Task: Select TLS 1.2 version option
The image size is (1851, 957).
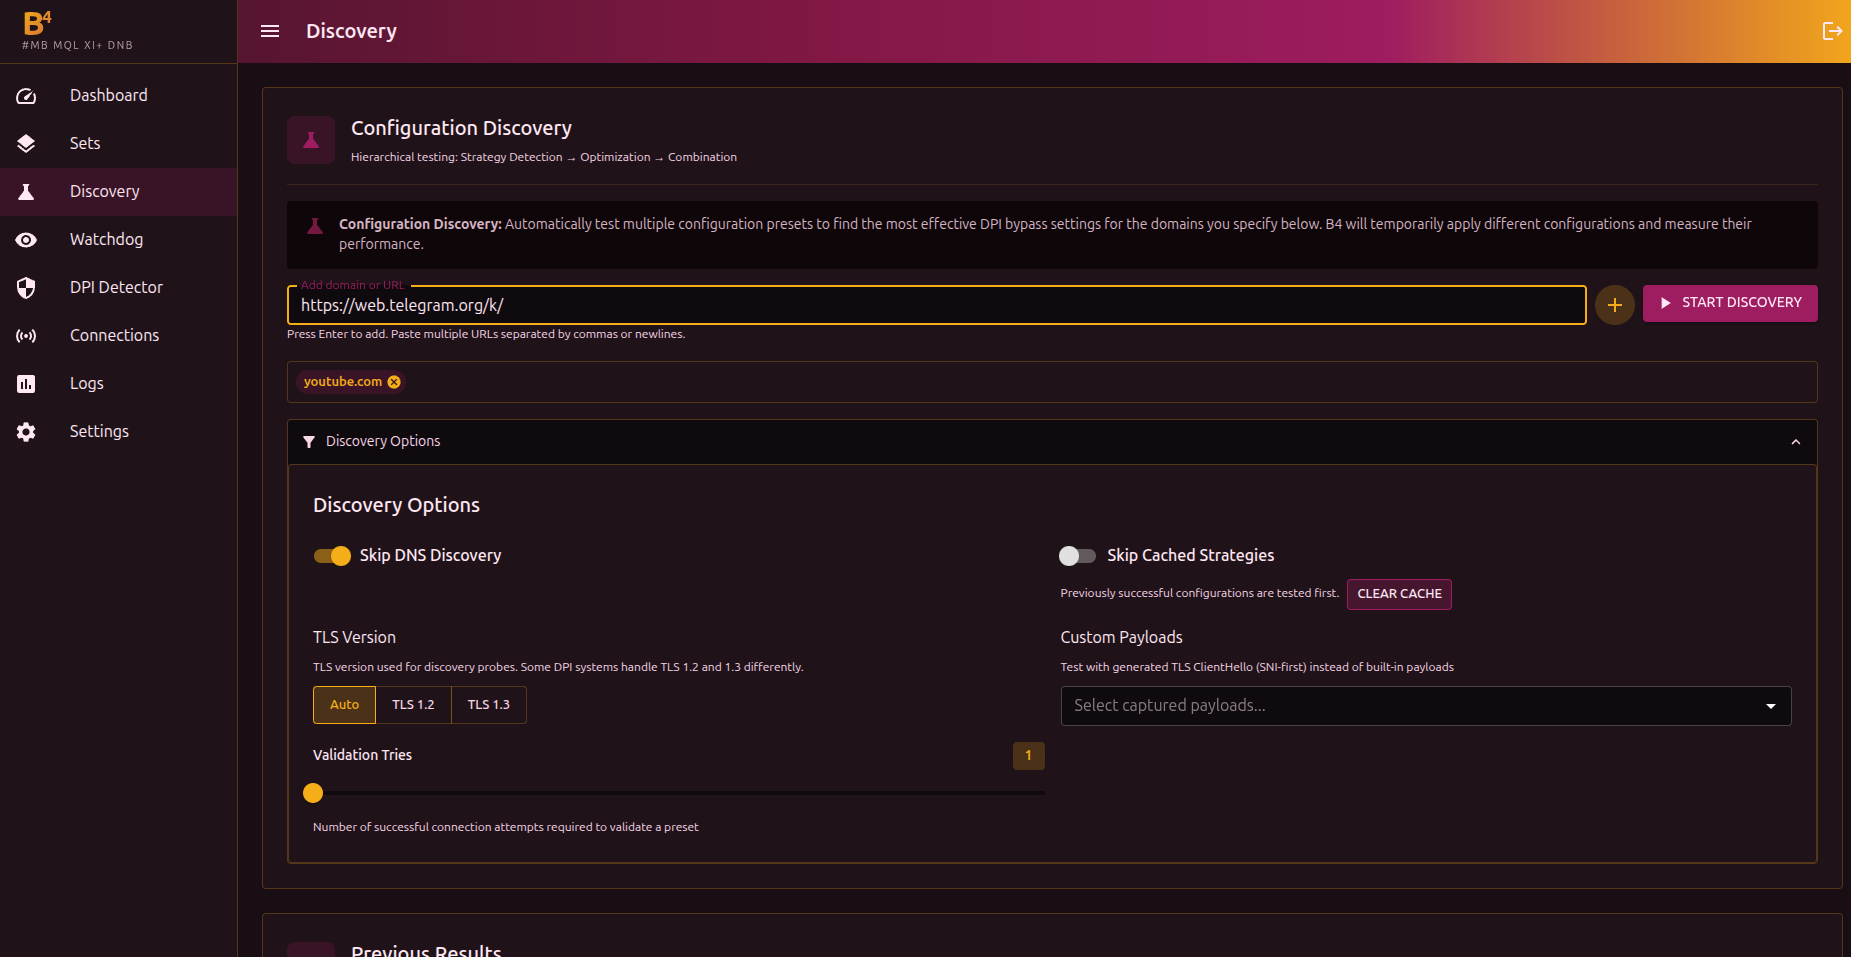Action: click(413, 705)
